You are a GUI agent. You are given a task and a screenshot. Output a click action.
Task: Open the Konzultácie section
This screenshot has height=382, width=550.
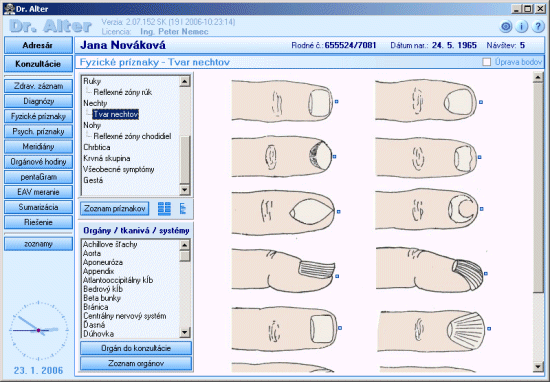[38, 64]
